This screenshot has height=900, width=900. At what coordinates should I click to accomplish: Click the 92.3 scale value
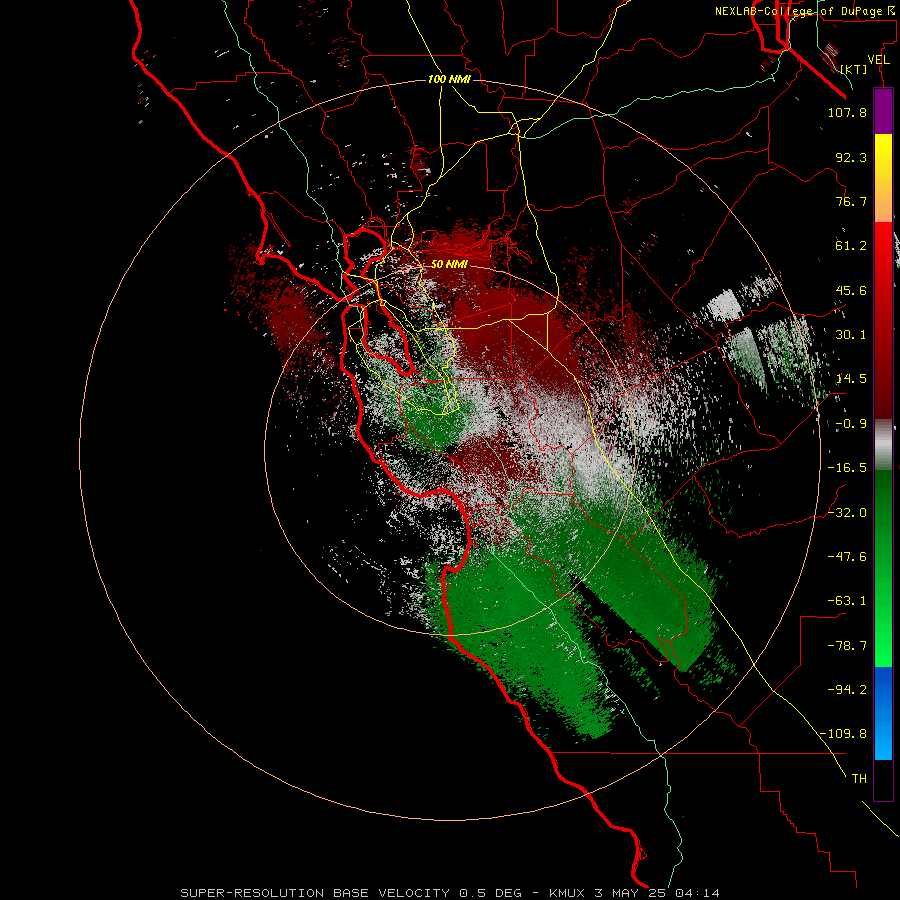coord(851,157)
